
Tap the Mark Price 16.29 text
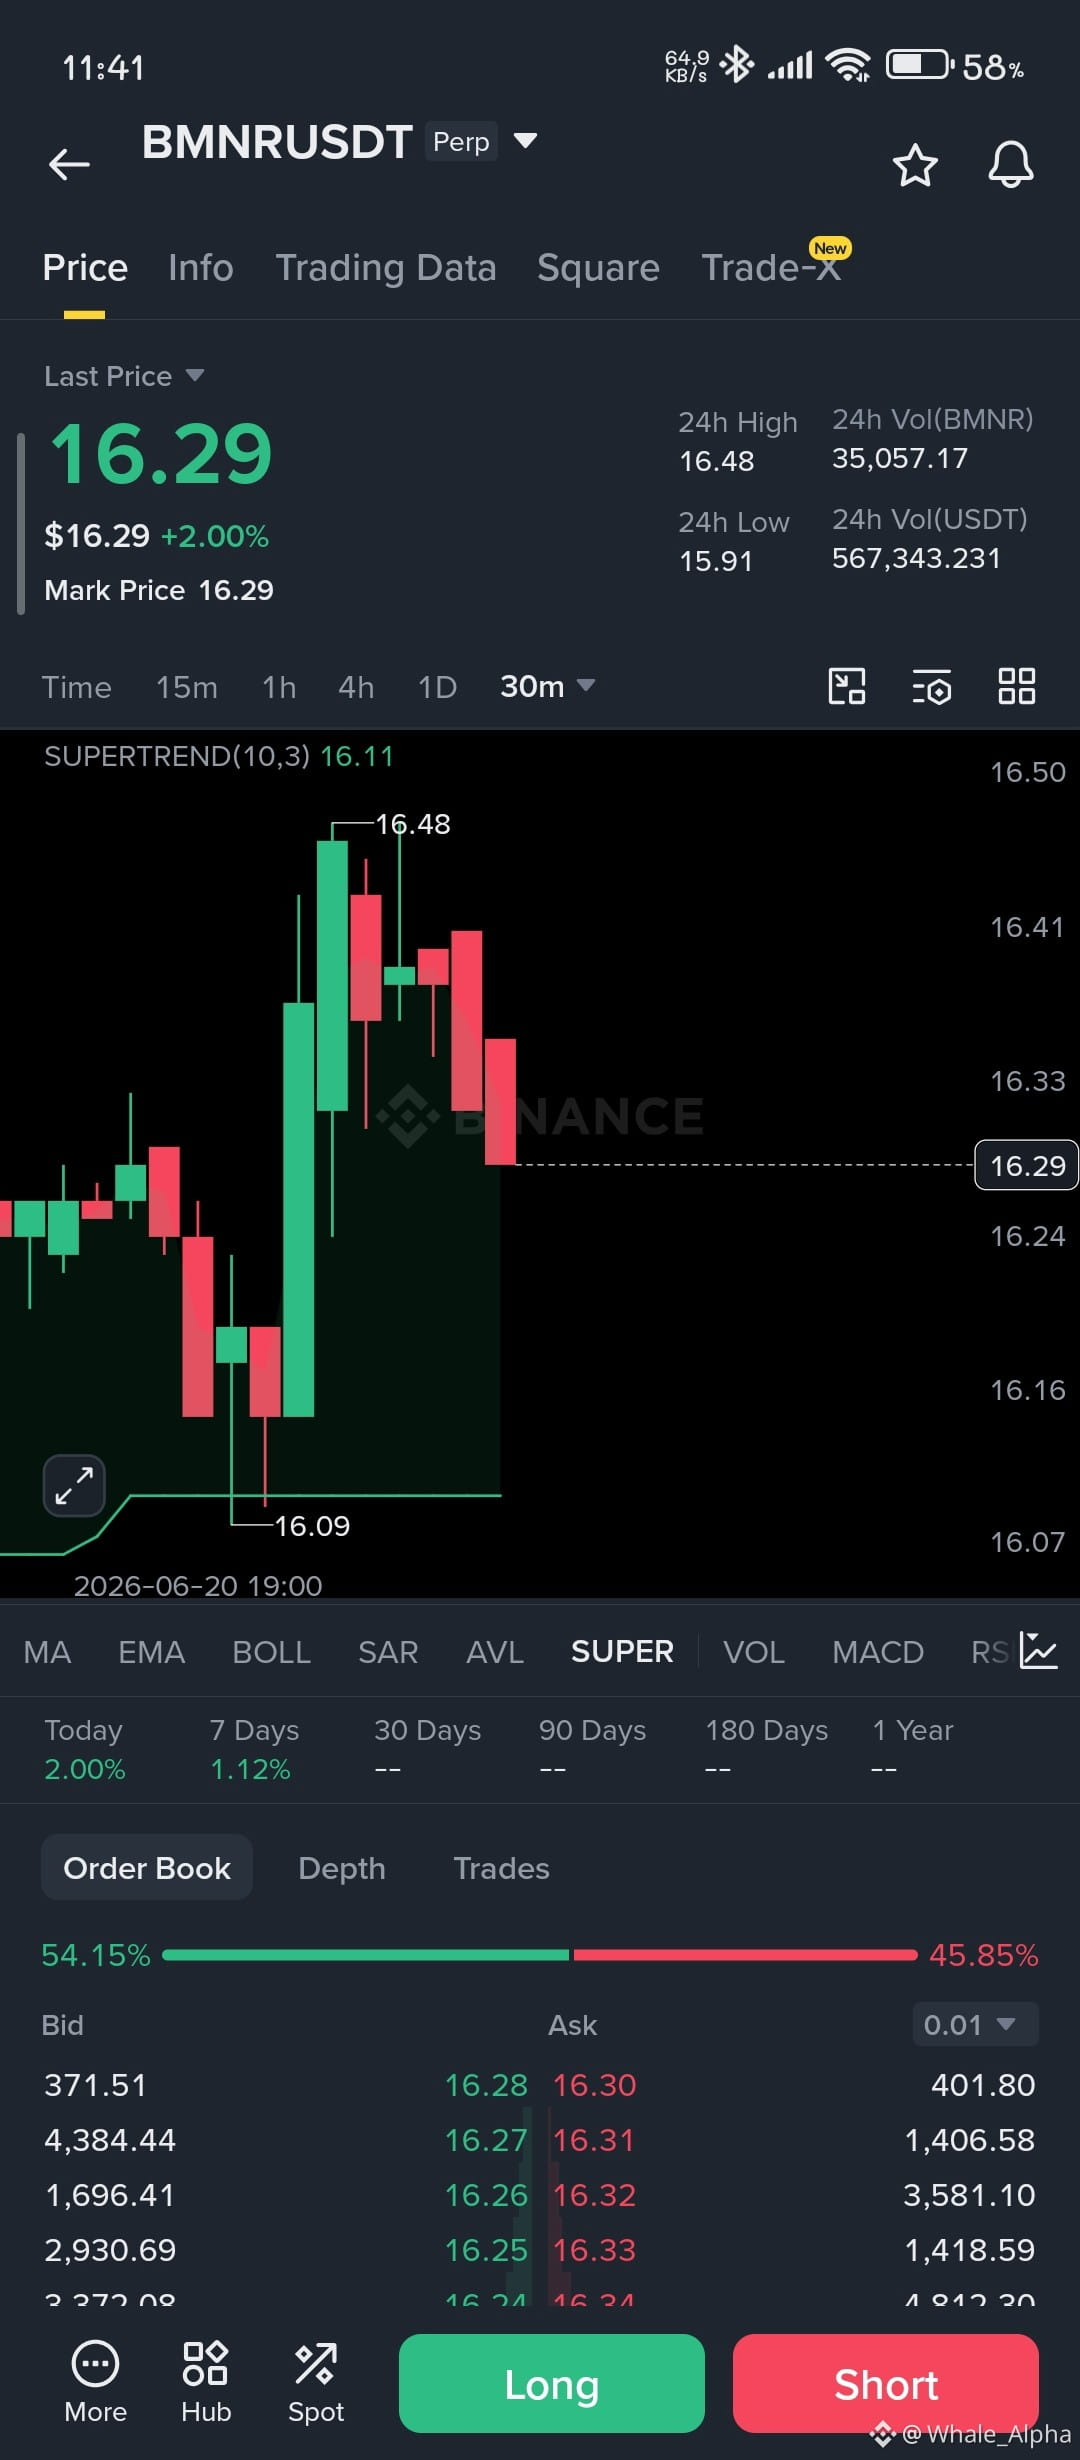(159, 590)
